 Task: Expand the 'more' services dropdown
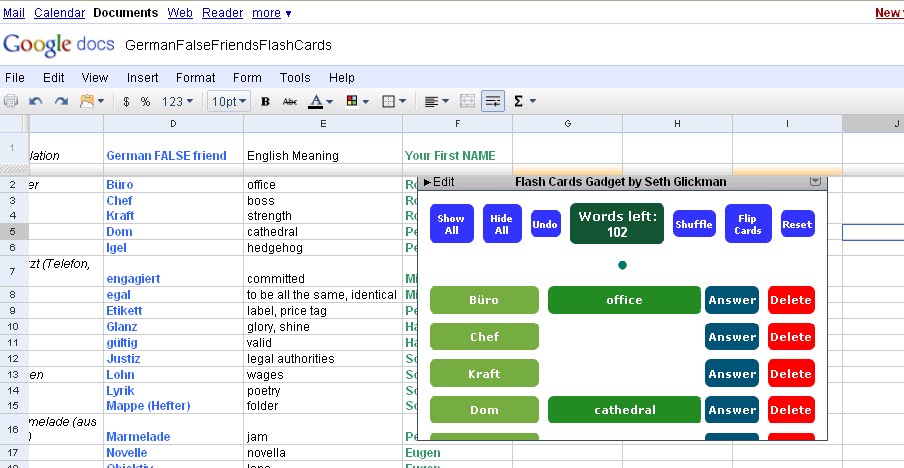pos(272,13)
